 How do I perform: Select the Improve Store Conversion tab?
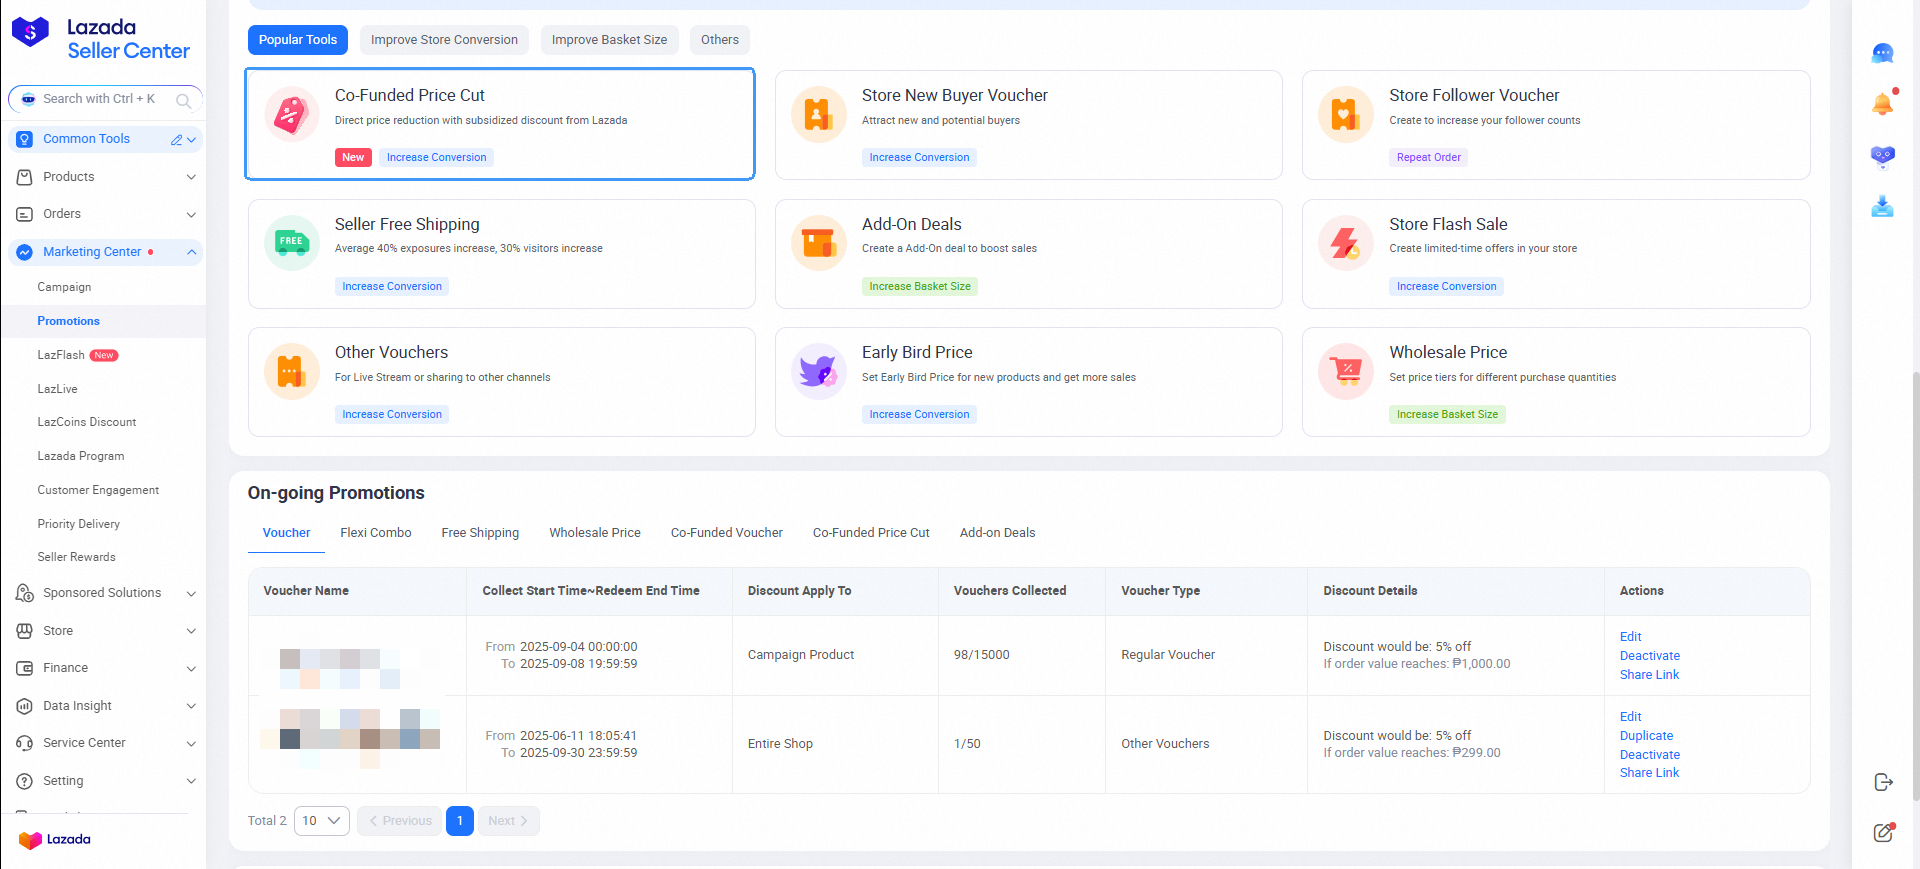coord(444,40)
